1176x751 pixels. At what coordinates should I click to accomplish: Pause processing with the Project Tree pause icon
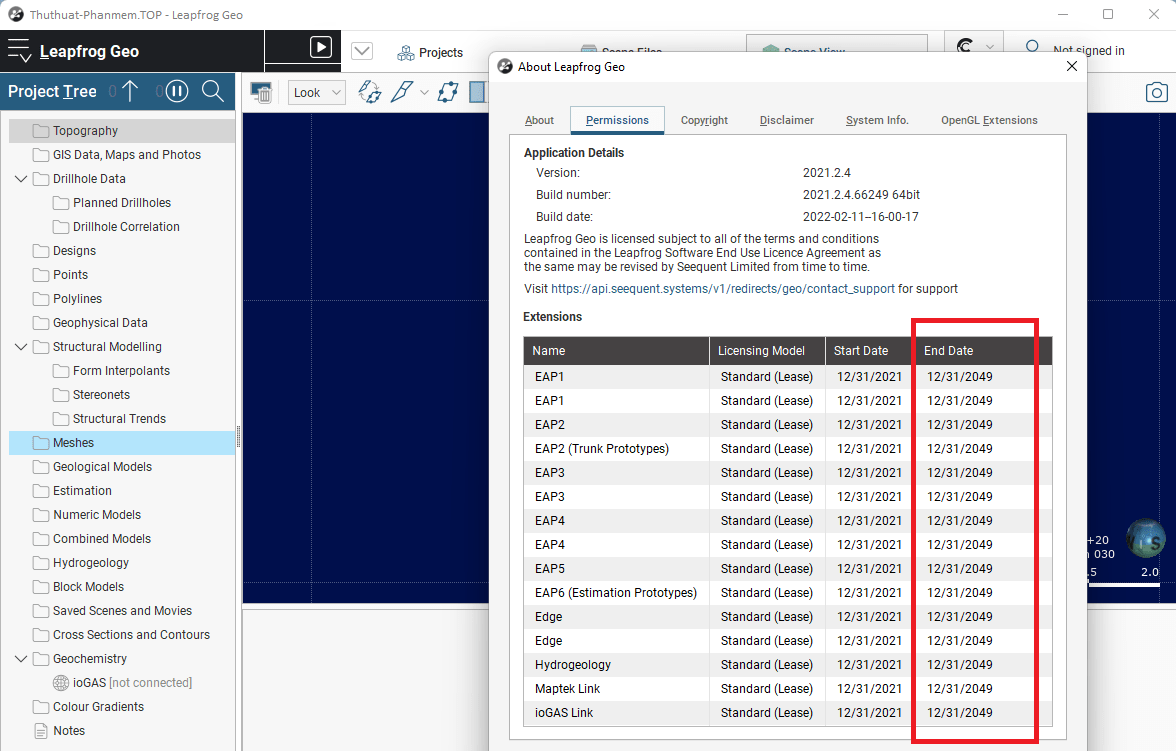pos(177,92)
